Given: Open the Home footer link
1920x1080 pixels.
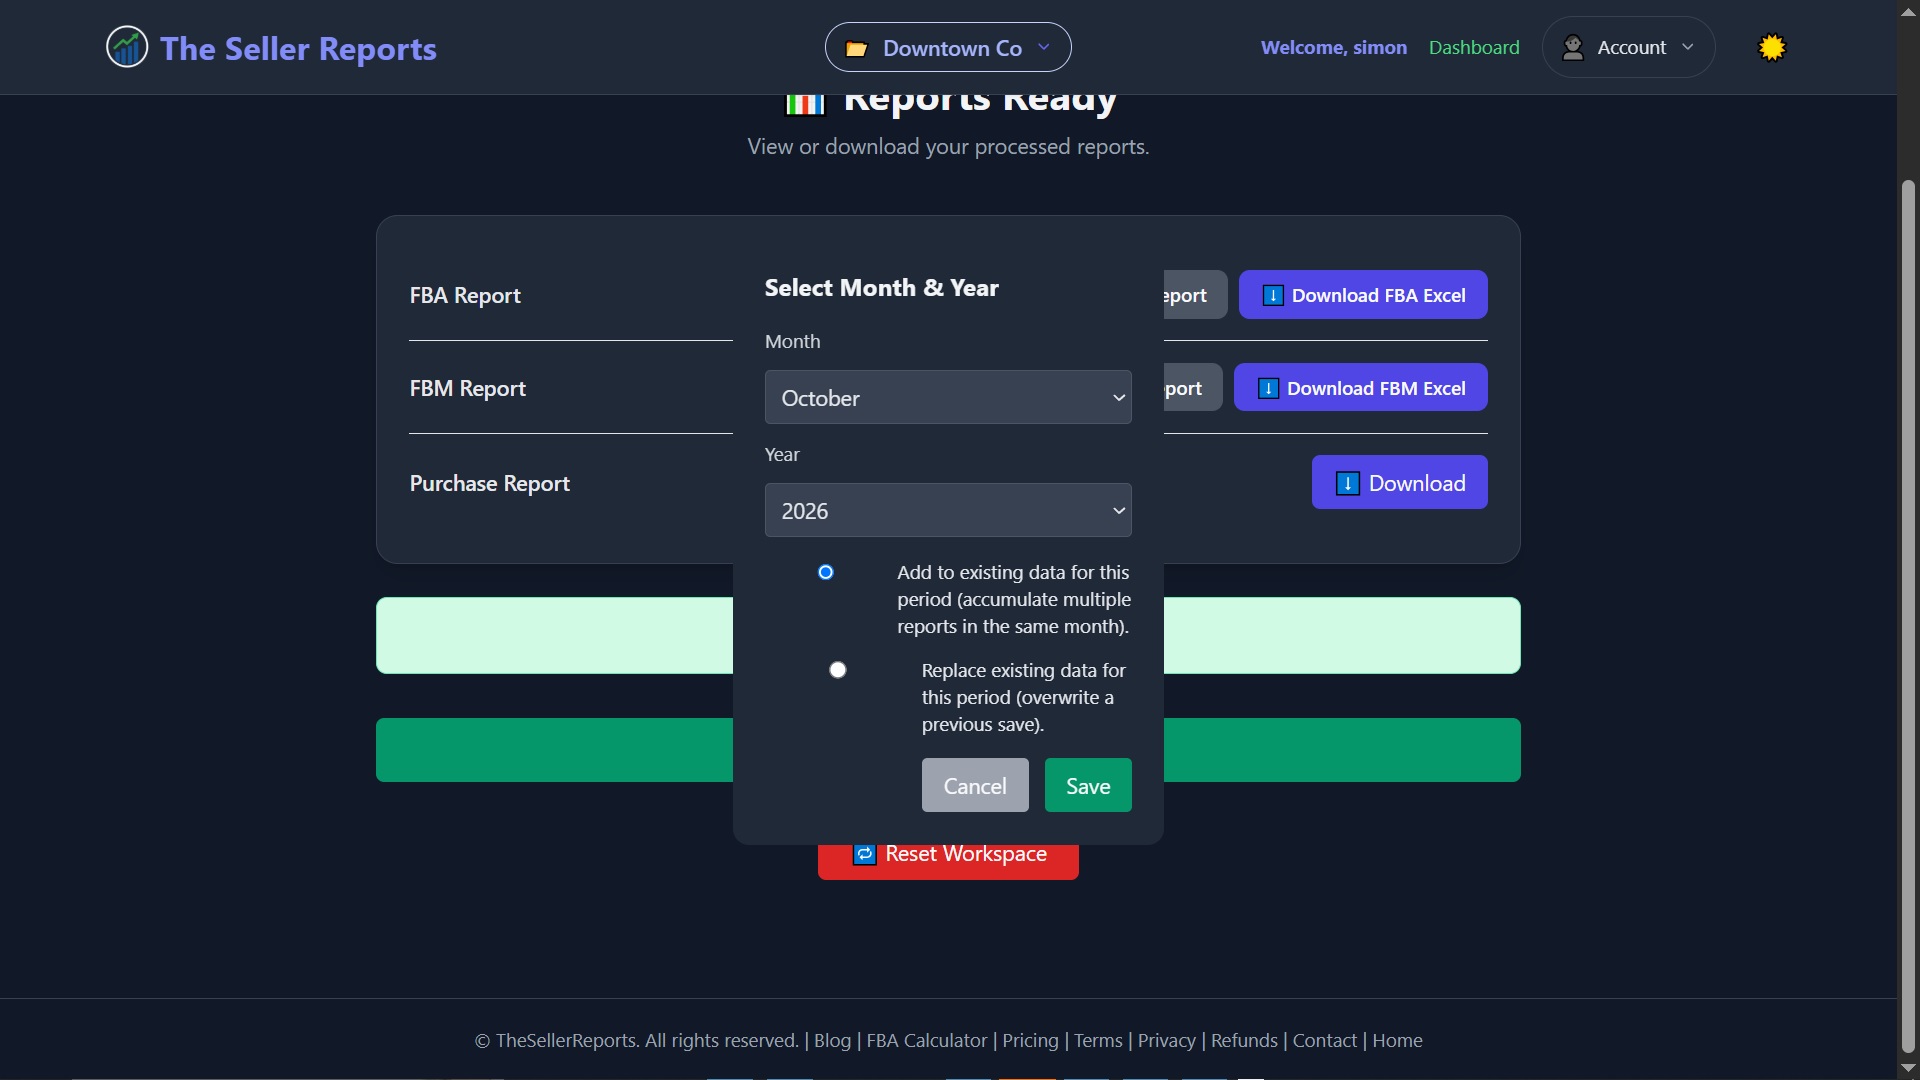Looking at the screenshot, I should tap(1397, 1040).
